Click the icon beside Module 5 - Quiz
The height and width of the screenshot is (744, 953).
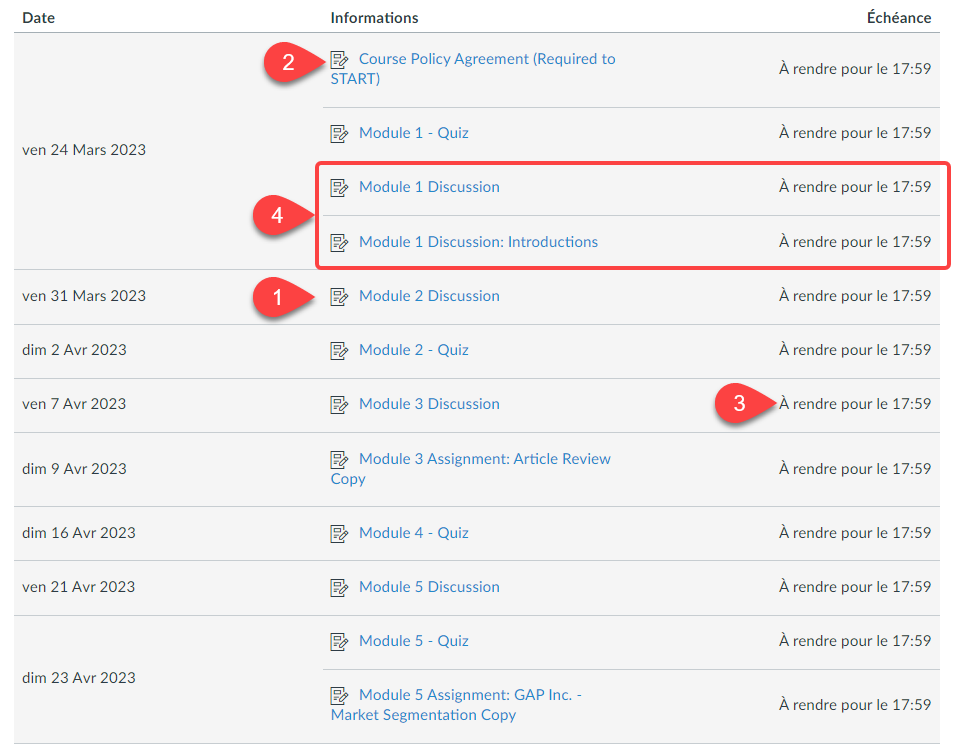point(339,641)
